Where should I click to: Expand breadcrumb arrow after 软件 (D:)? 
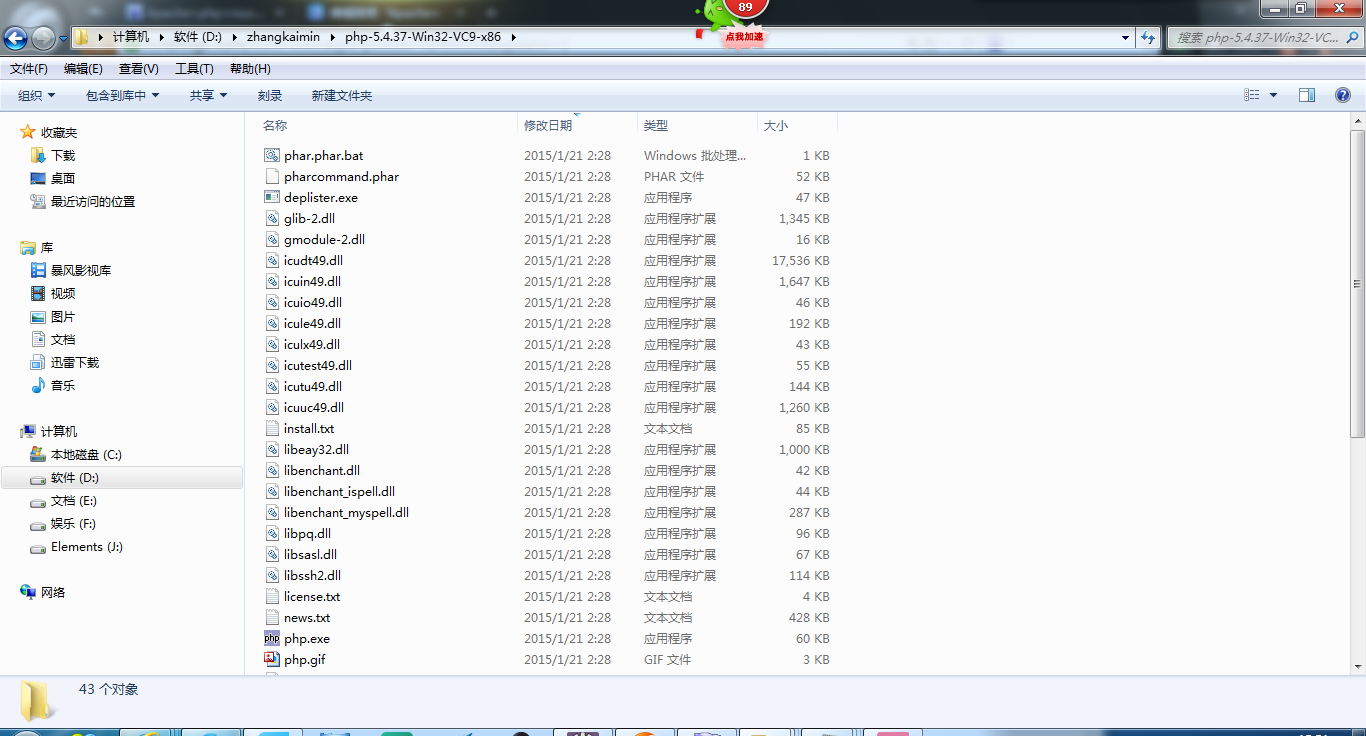(236, 37)
